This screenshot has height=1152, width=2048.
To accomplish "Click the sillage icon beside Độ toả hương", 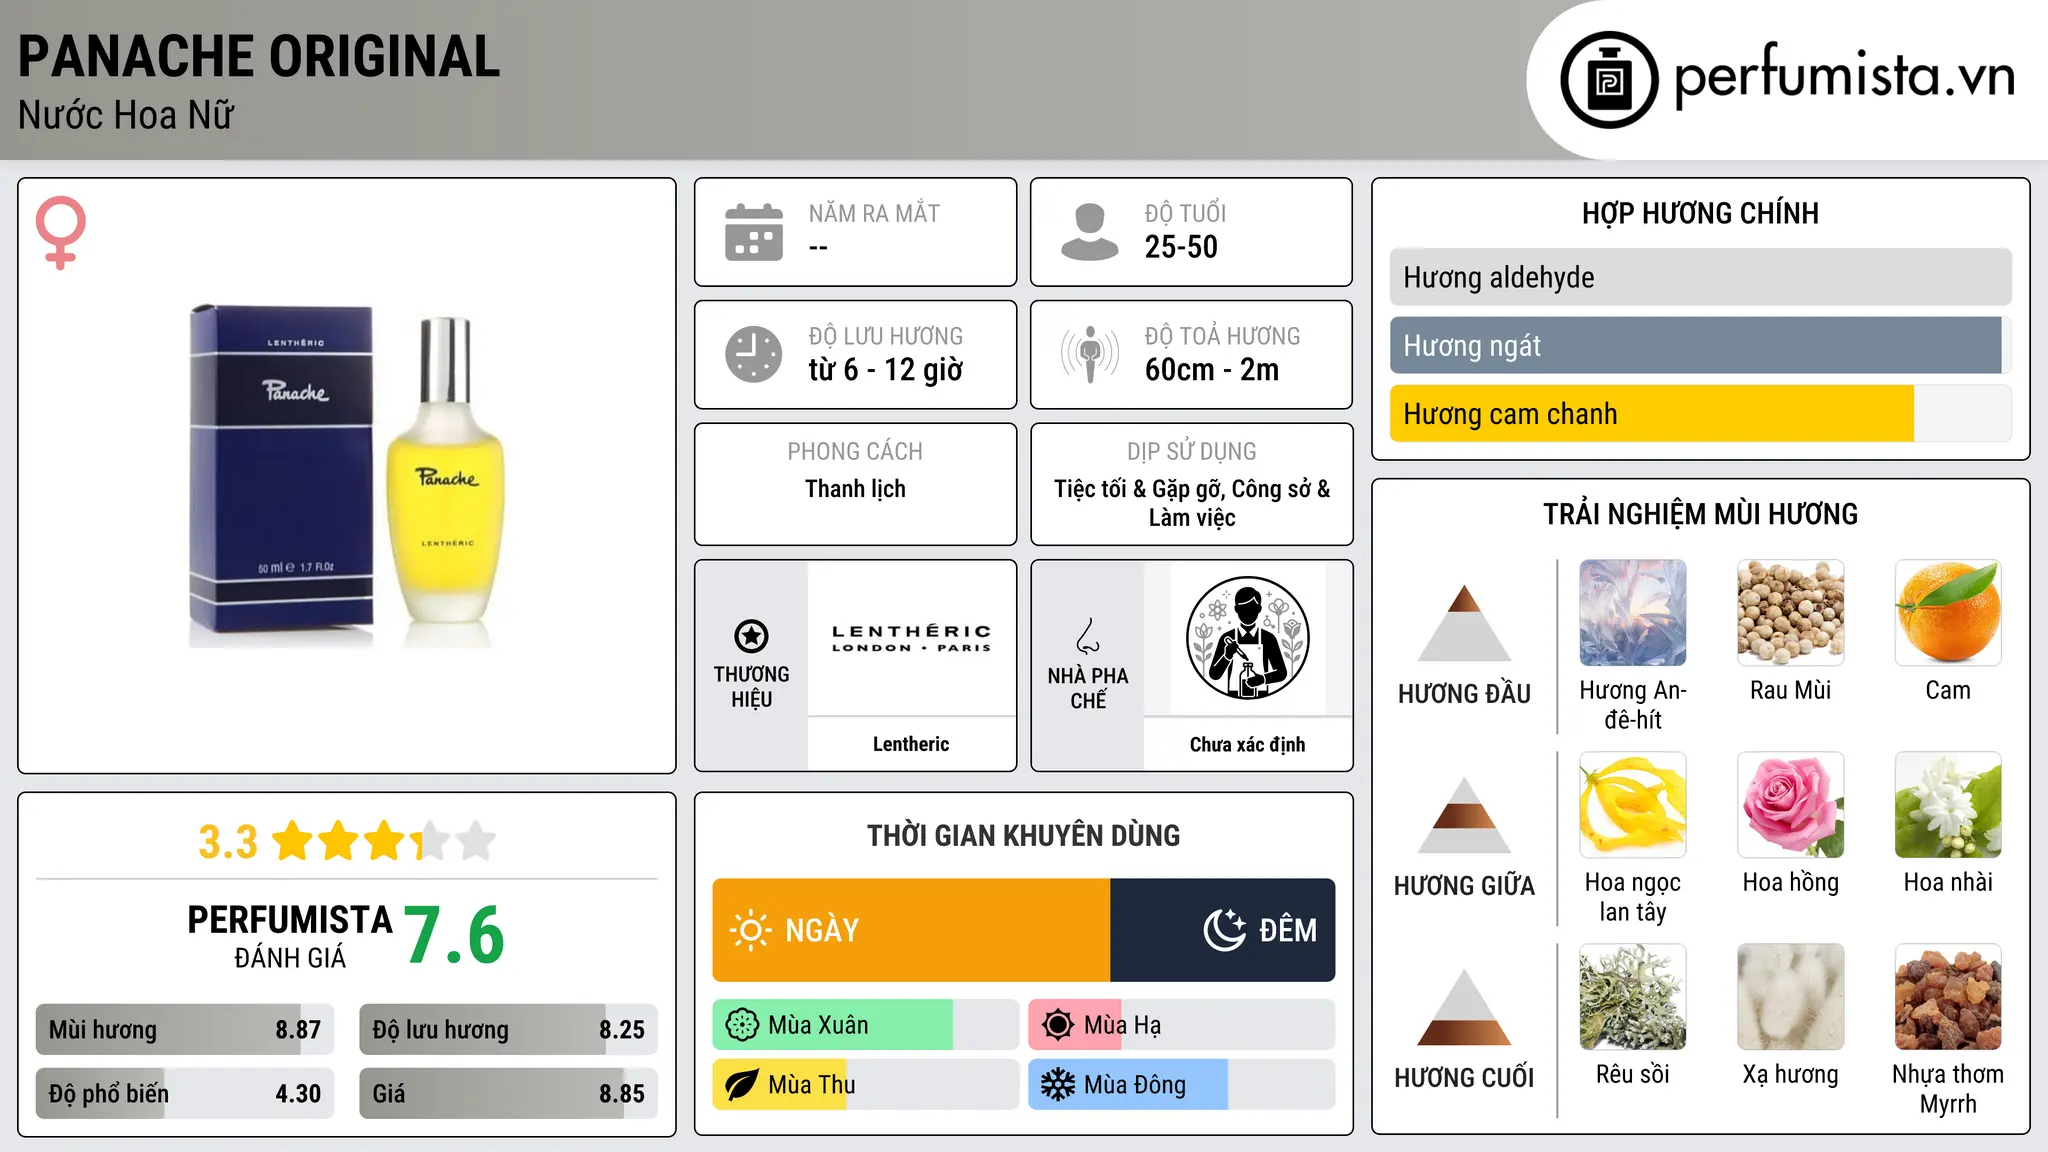I will point(1090,354).
